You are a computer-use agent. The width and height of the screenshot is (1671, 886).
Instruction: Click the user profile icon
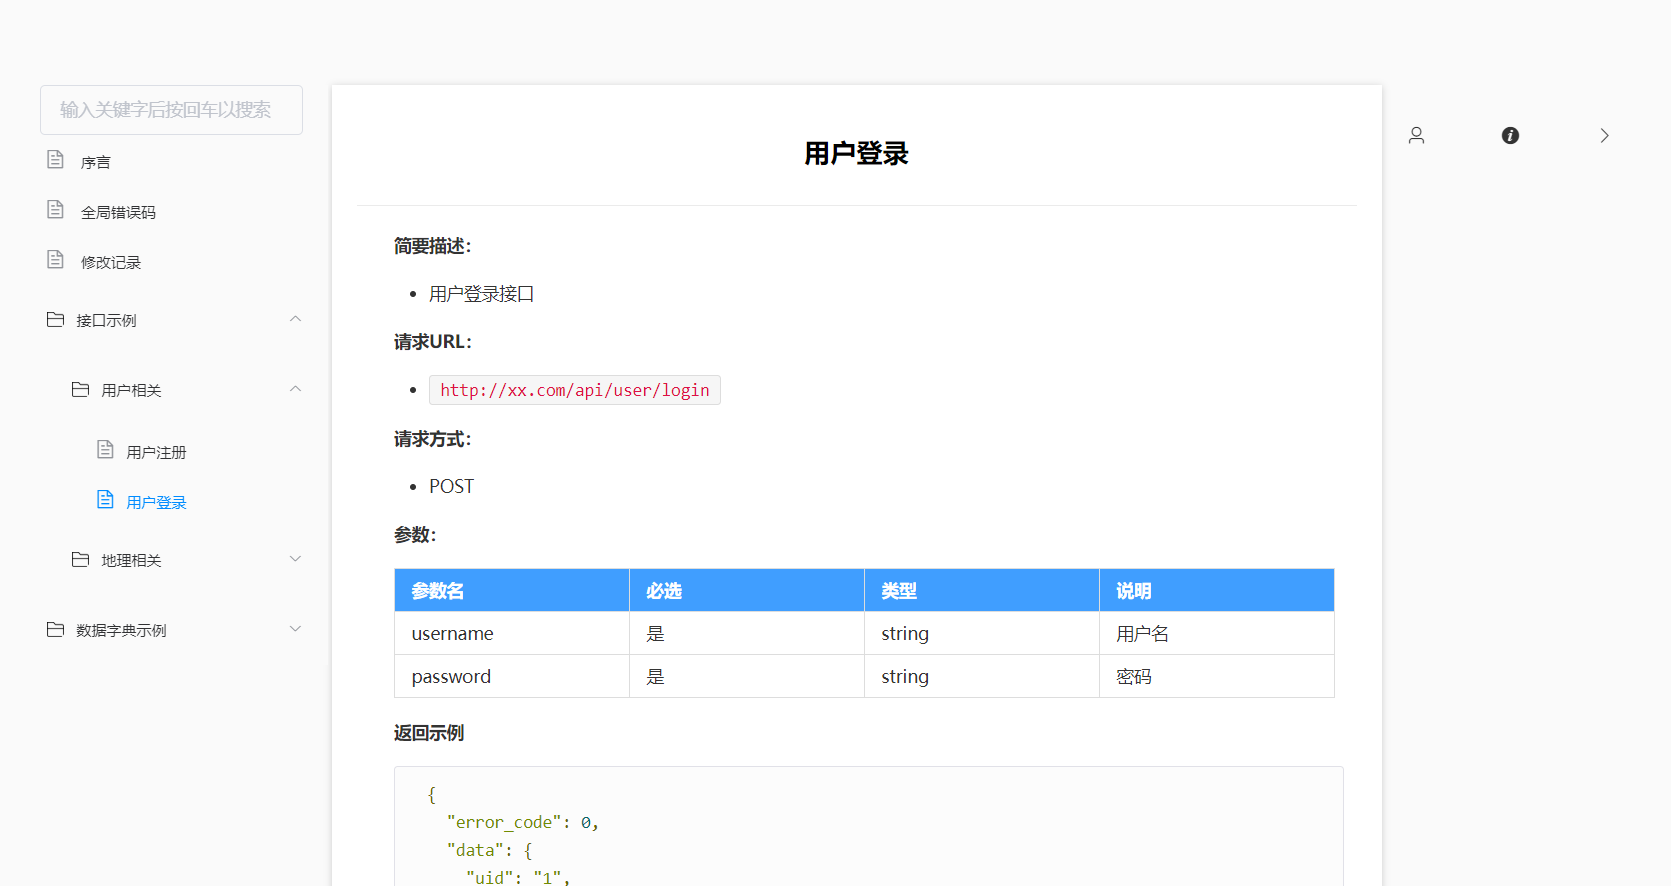click(1416, 135)
